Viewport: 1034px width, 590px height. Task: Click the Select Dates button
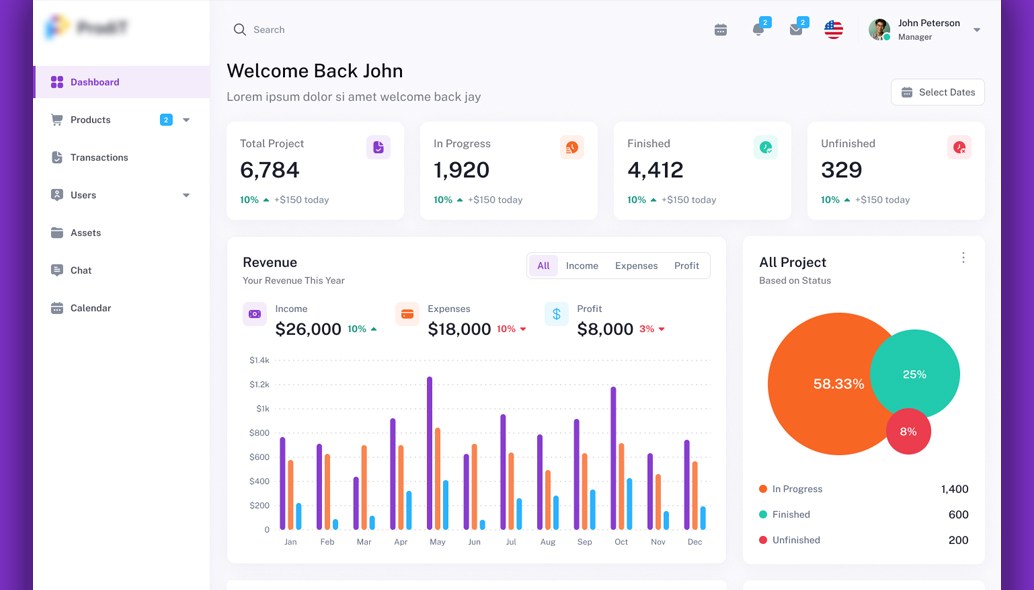click(x=937, y=92)
